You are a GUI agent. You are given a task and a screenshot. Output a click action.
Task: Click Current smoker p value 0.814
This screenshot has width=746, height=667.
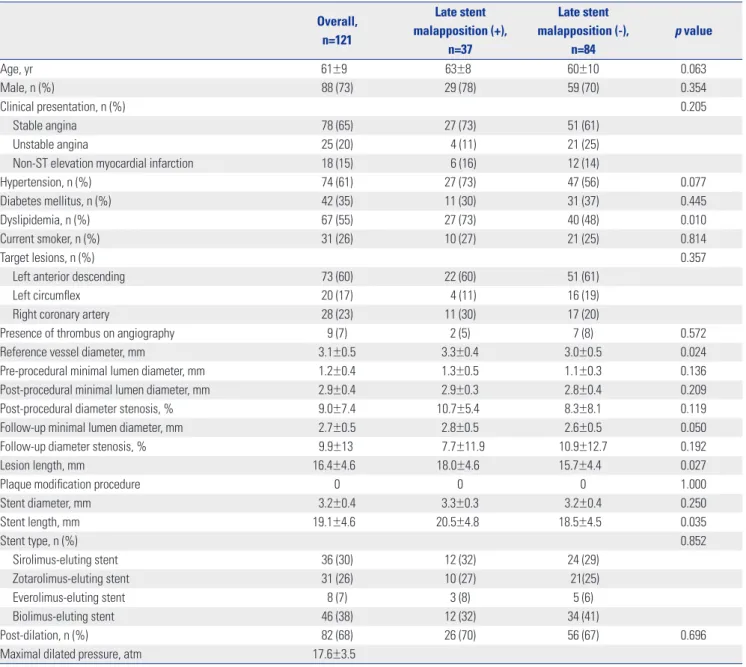click(x=693, y=239)
